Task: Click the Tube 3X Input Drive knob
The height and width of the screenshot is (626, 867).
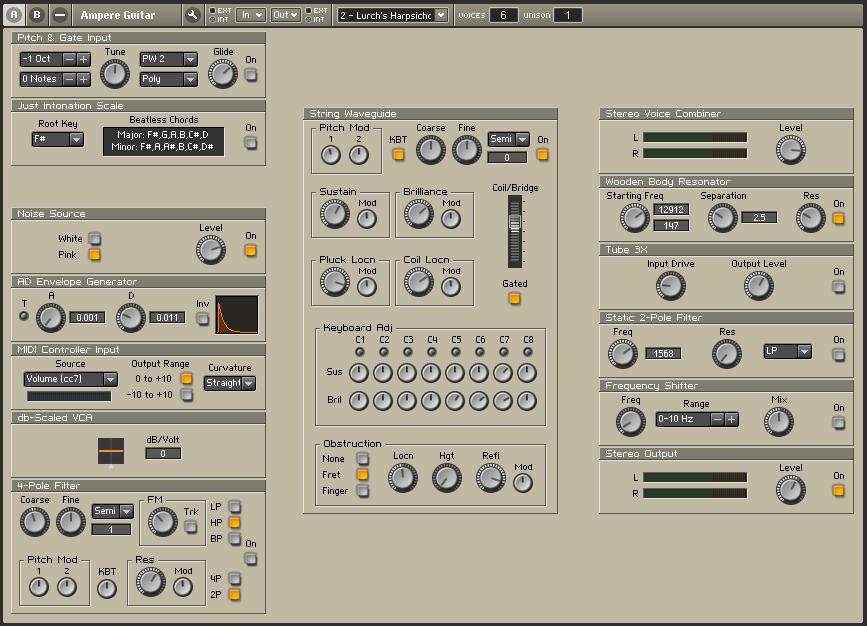Action: pyautogui.click(x=670, y=287)
